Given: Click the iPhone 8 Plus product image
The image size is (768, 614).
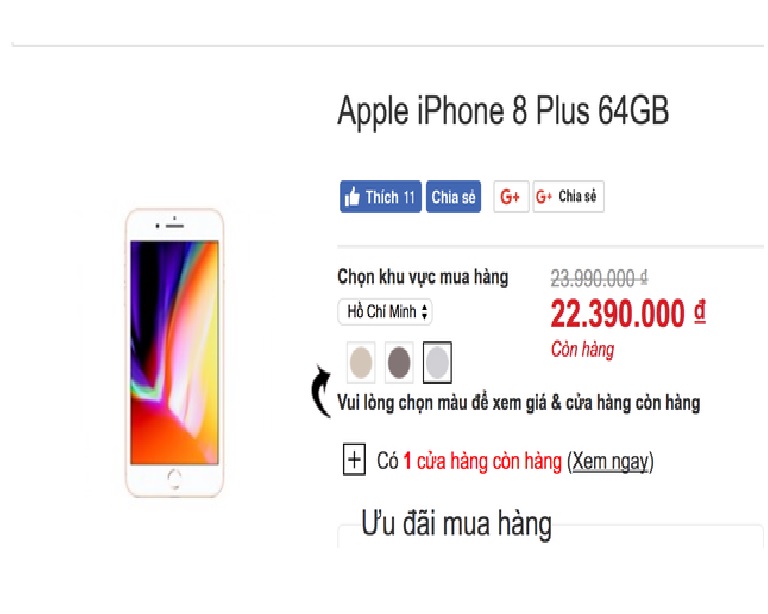Looking at the screenshot, I should (x=174, y=353).
